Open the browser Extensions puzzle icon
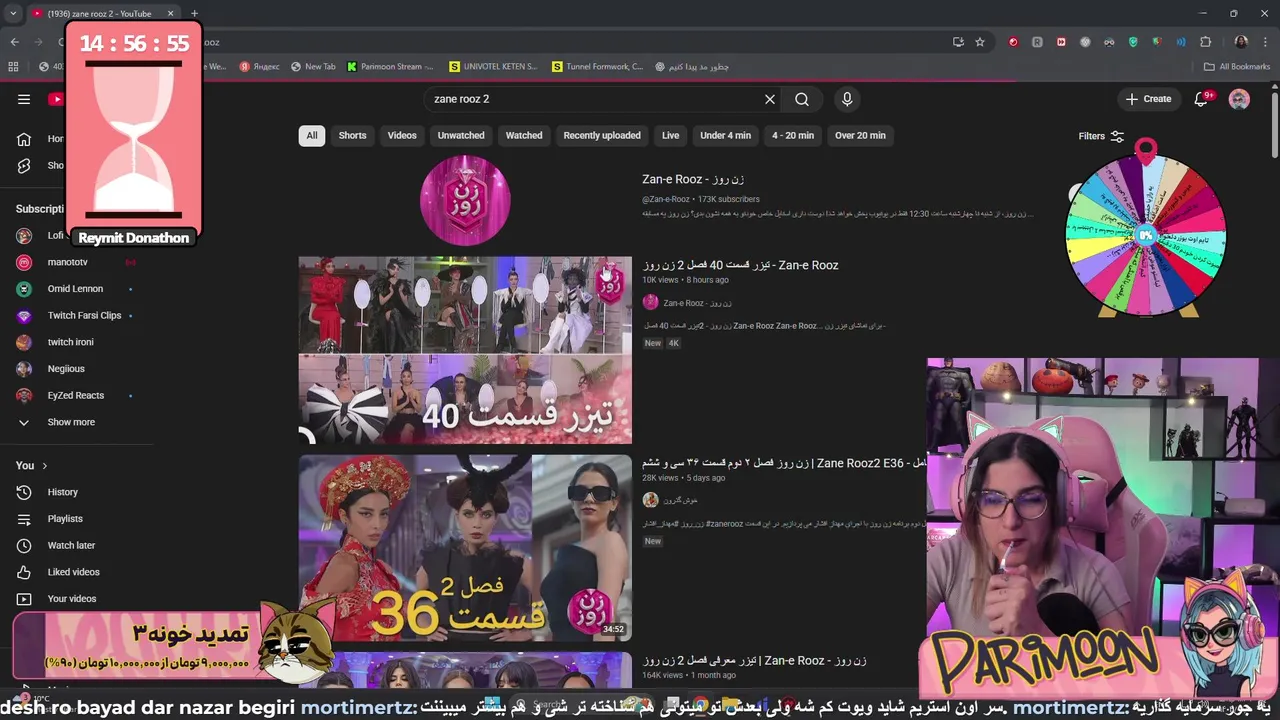The height and width of the screenshot is (720, 1280). pyautogui.click(x=1205, y=42)
